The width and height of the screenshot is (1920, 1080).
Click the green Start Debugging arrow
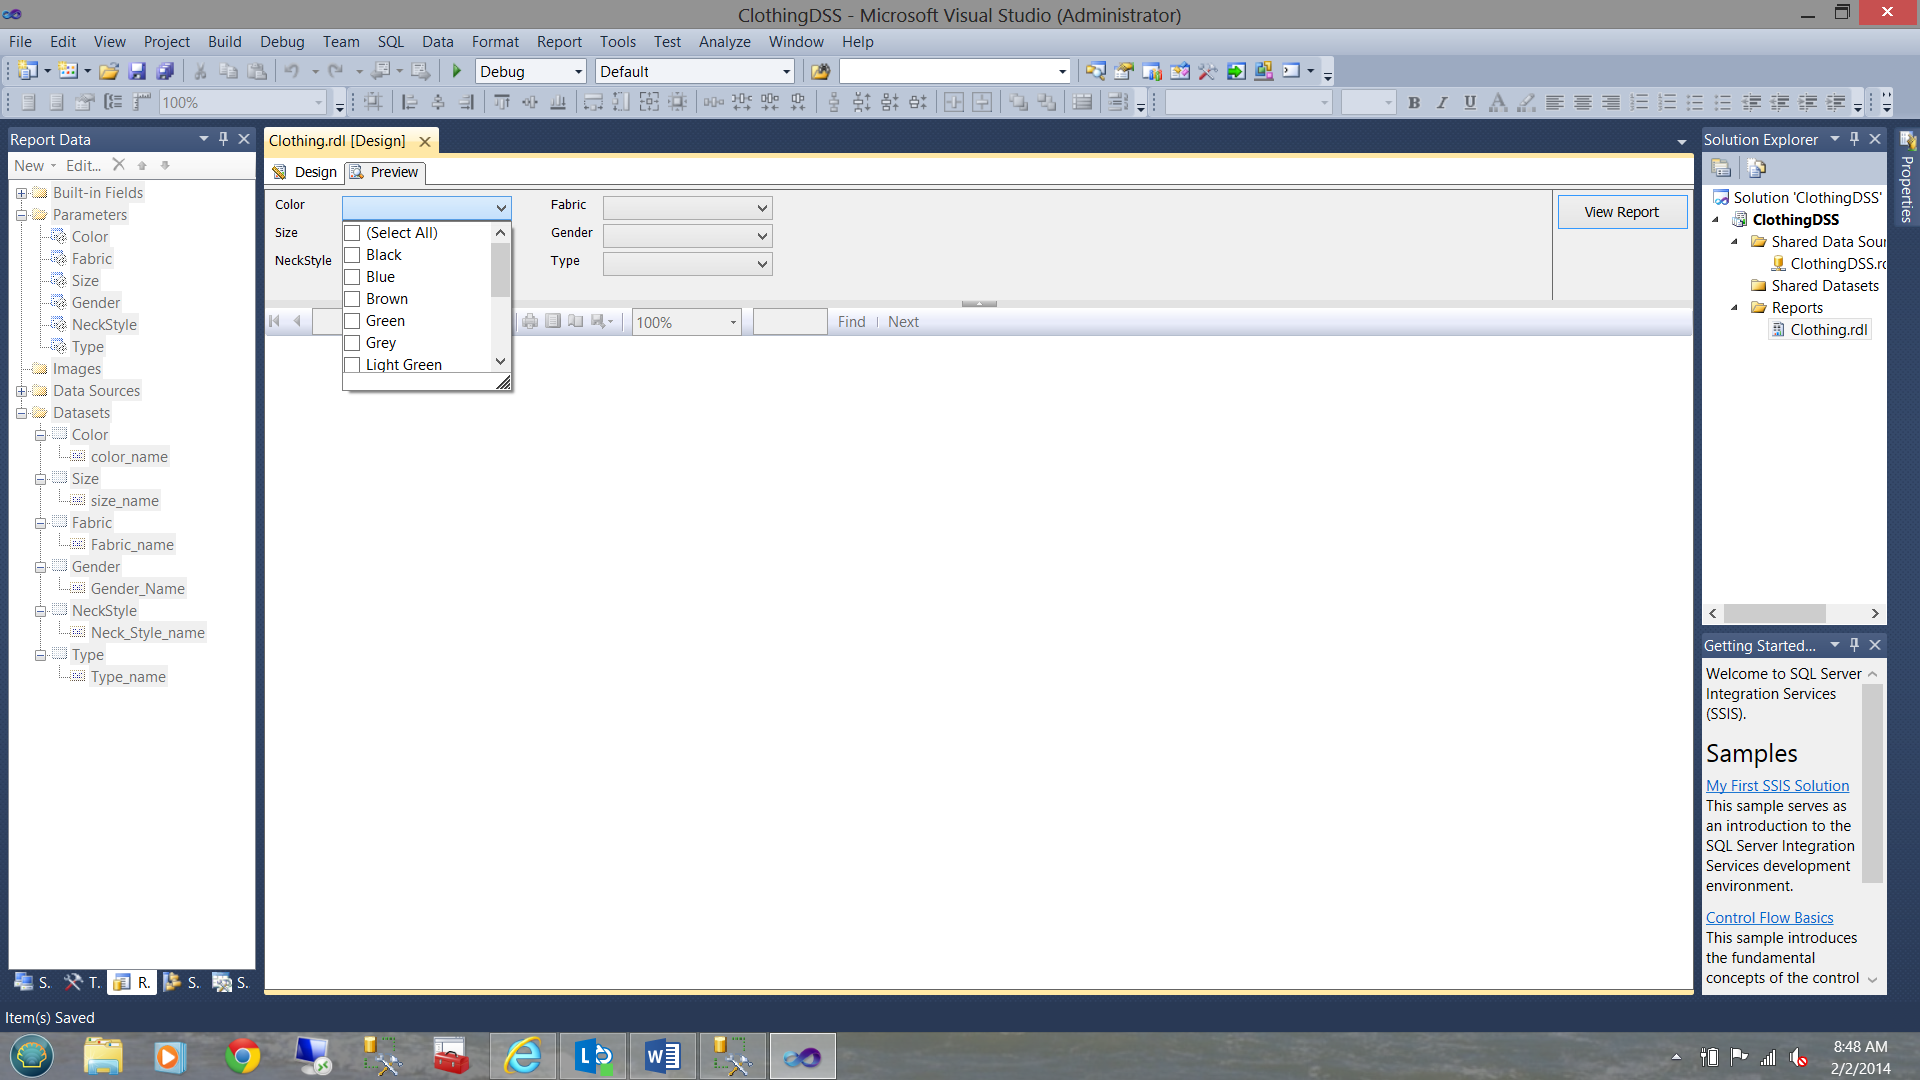click(x=457, y=71)
